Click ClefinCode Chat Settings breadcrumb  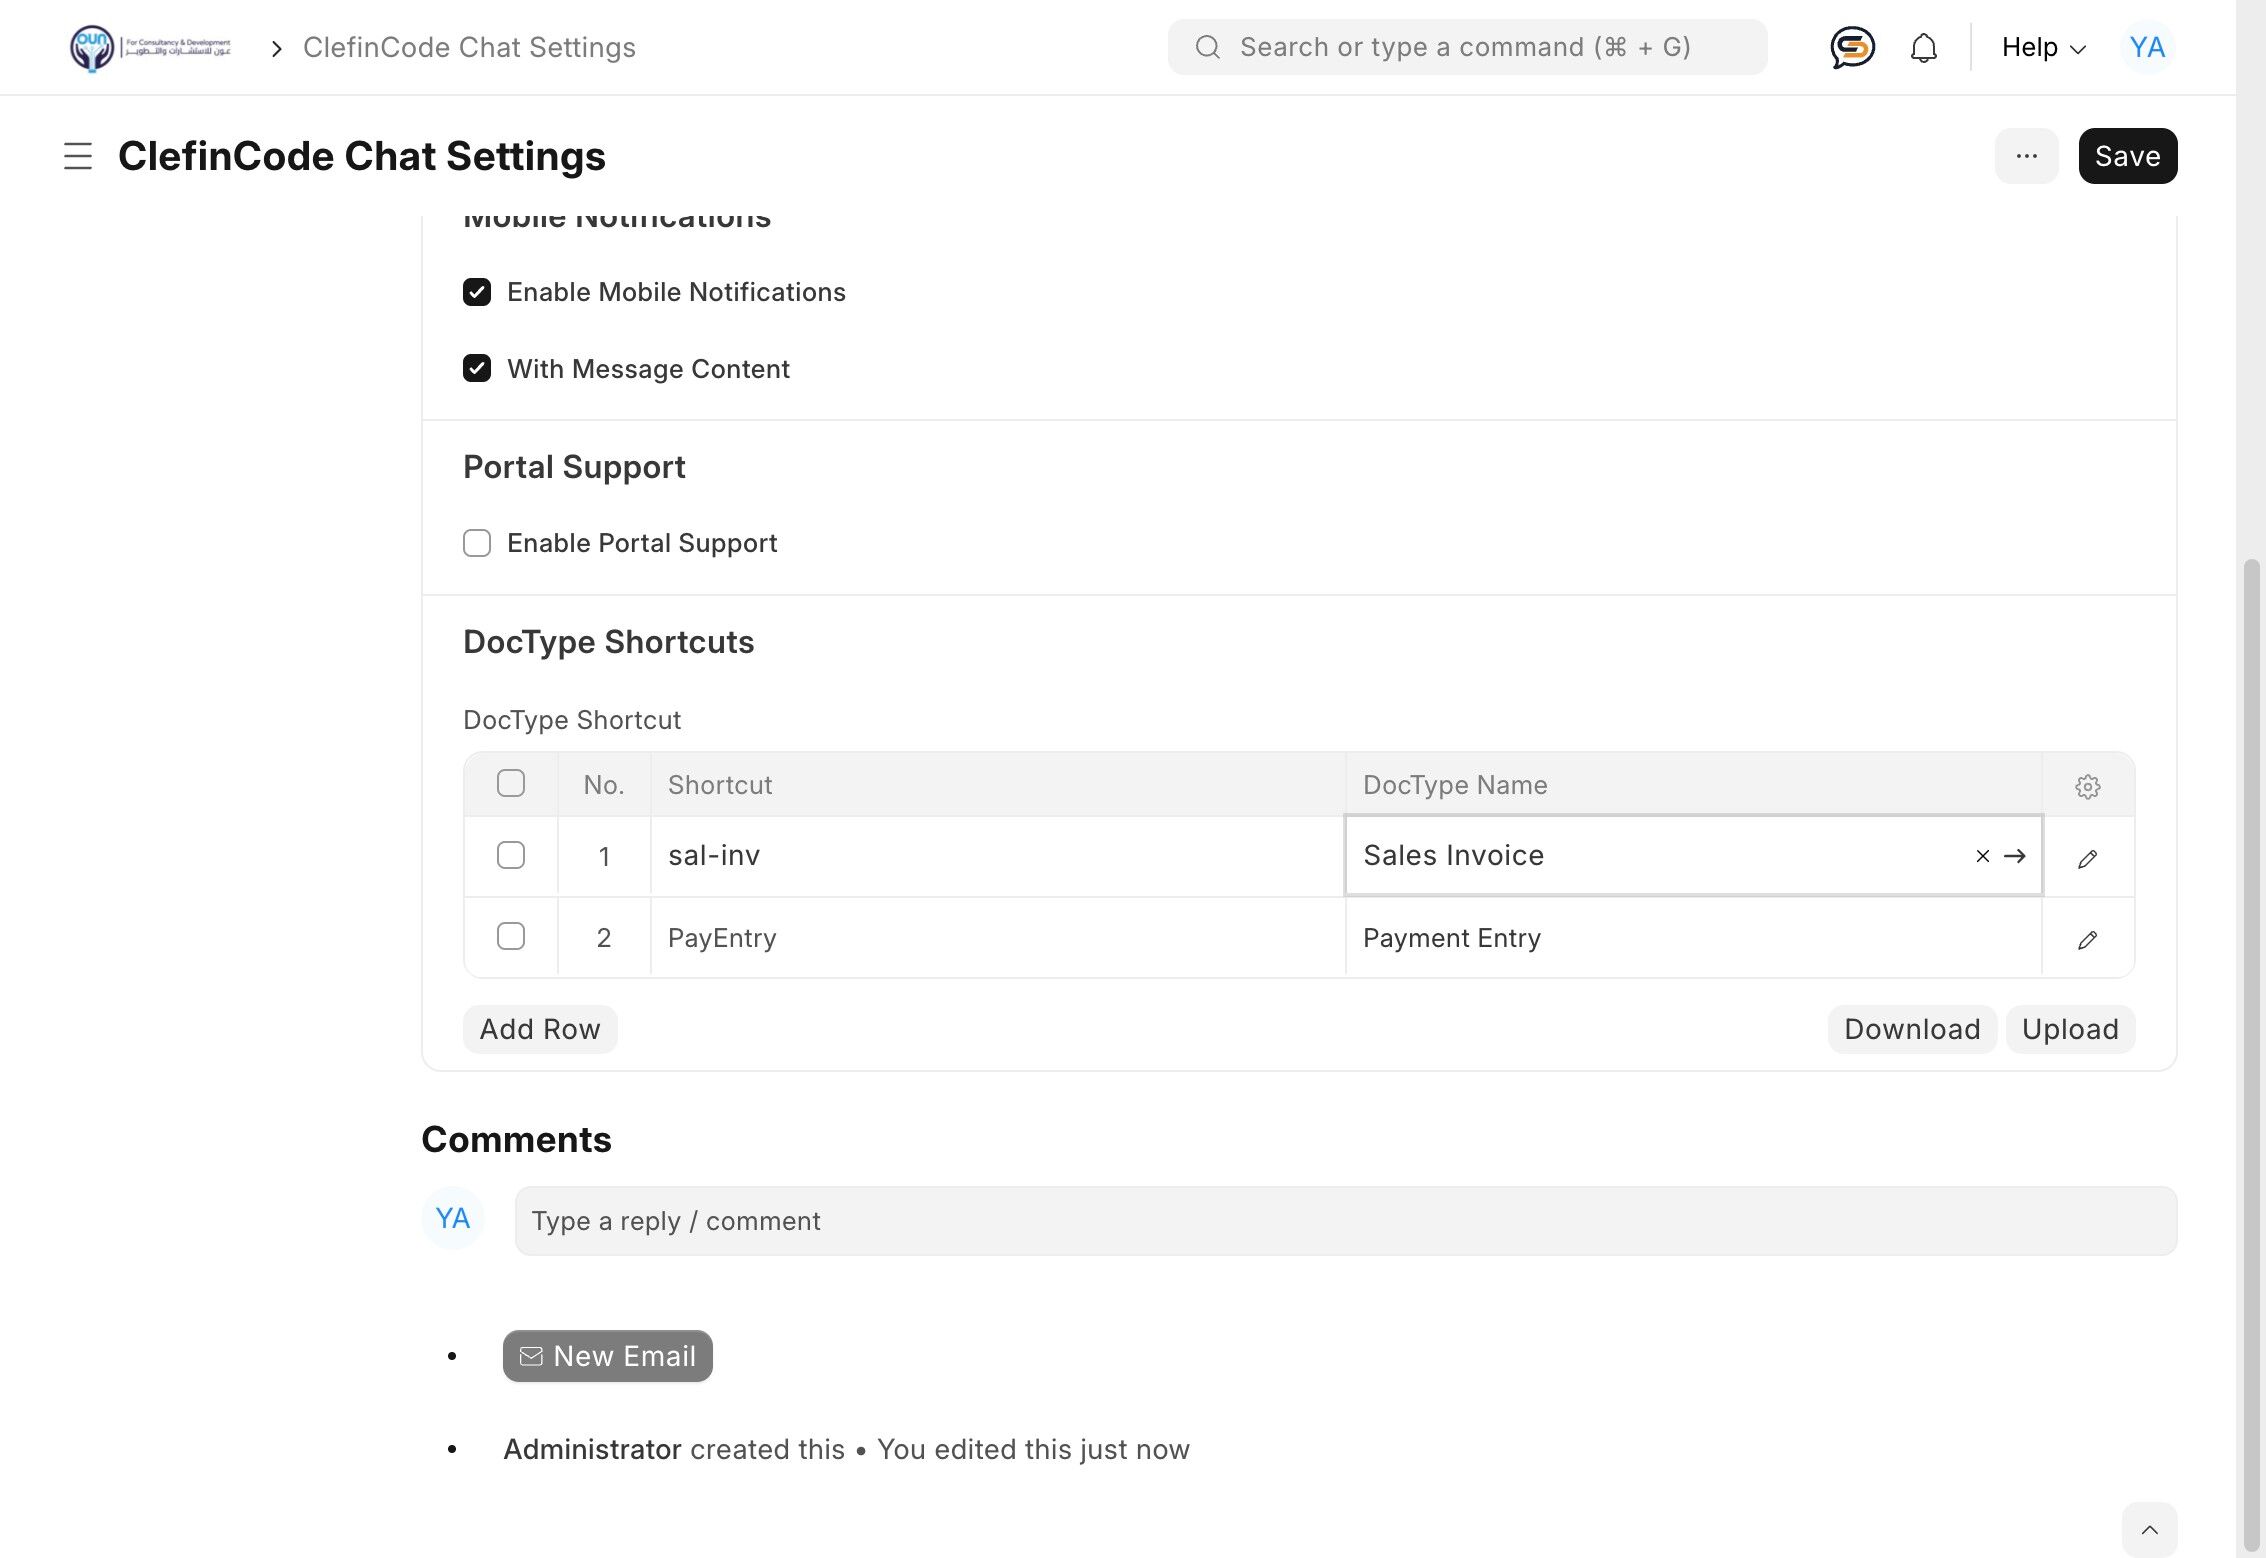(x=469, y=47)
